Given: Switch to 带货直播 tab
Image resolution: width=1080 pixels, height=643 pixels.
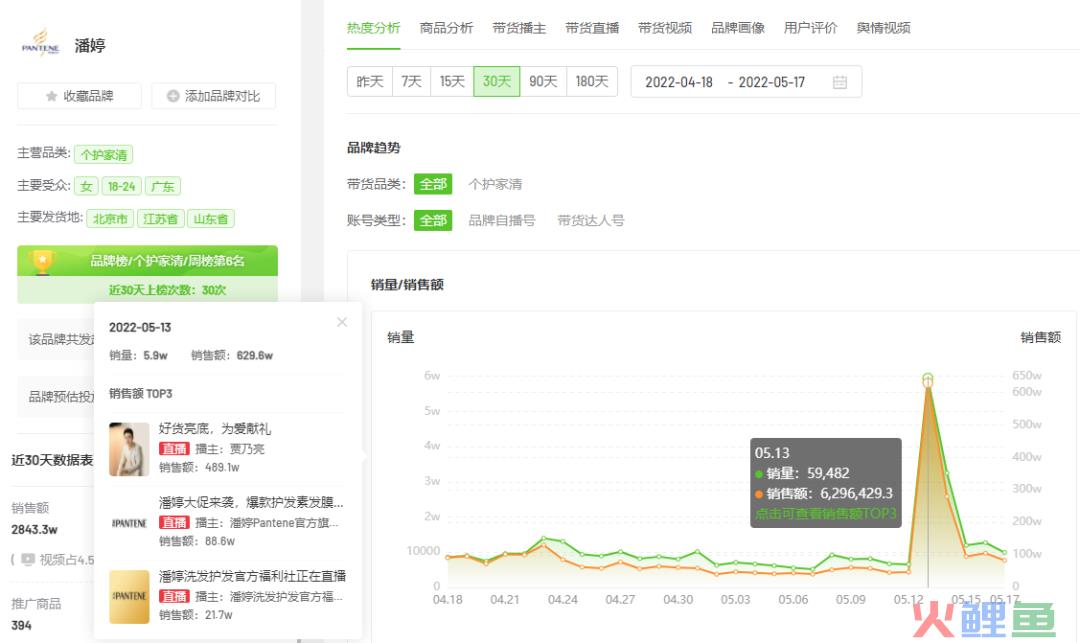Looking at the screenshot, I should click(x=592, y=28).
